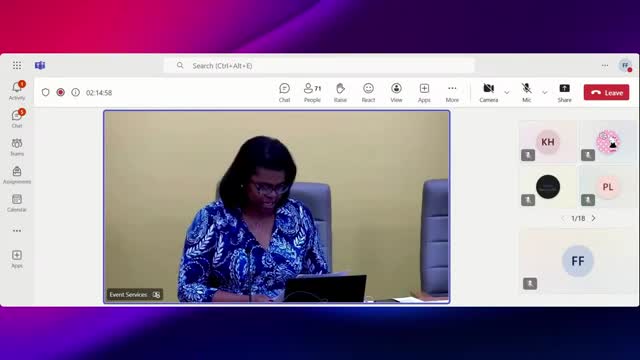640x360 pixels.
Task: Add Apps to the meeting
Action: pyautogui.click(x=424, y=93)
